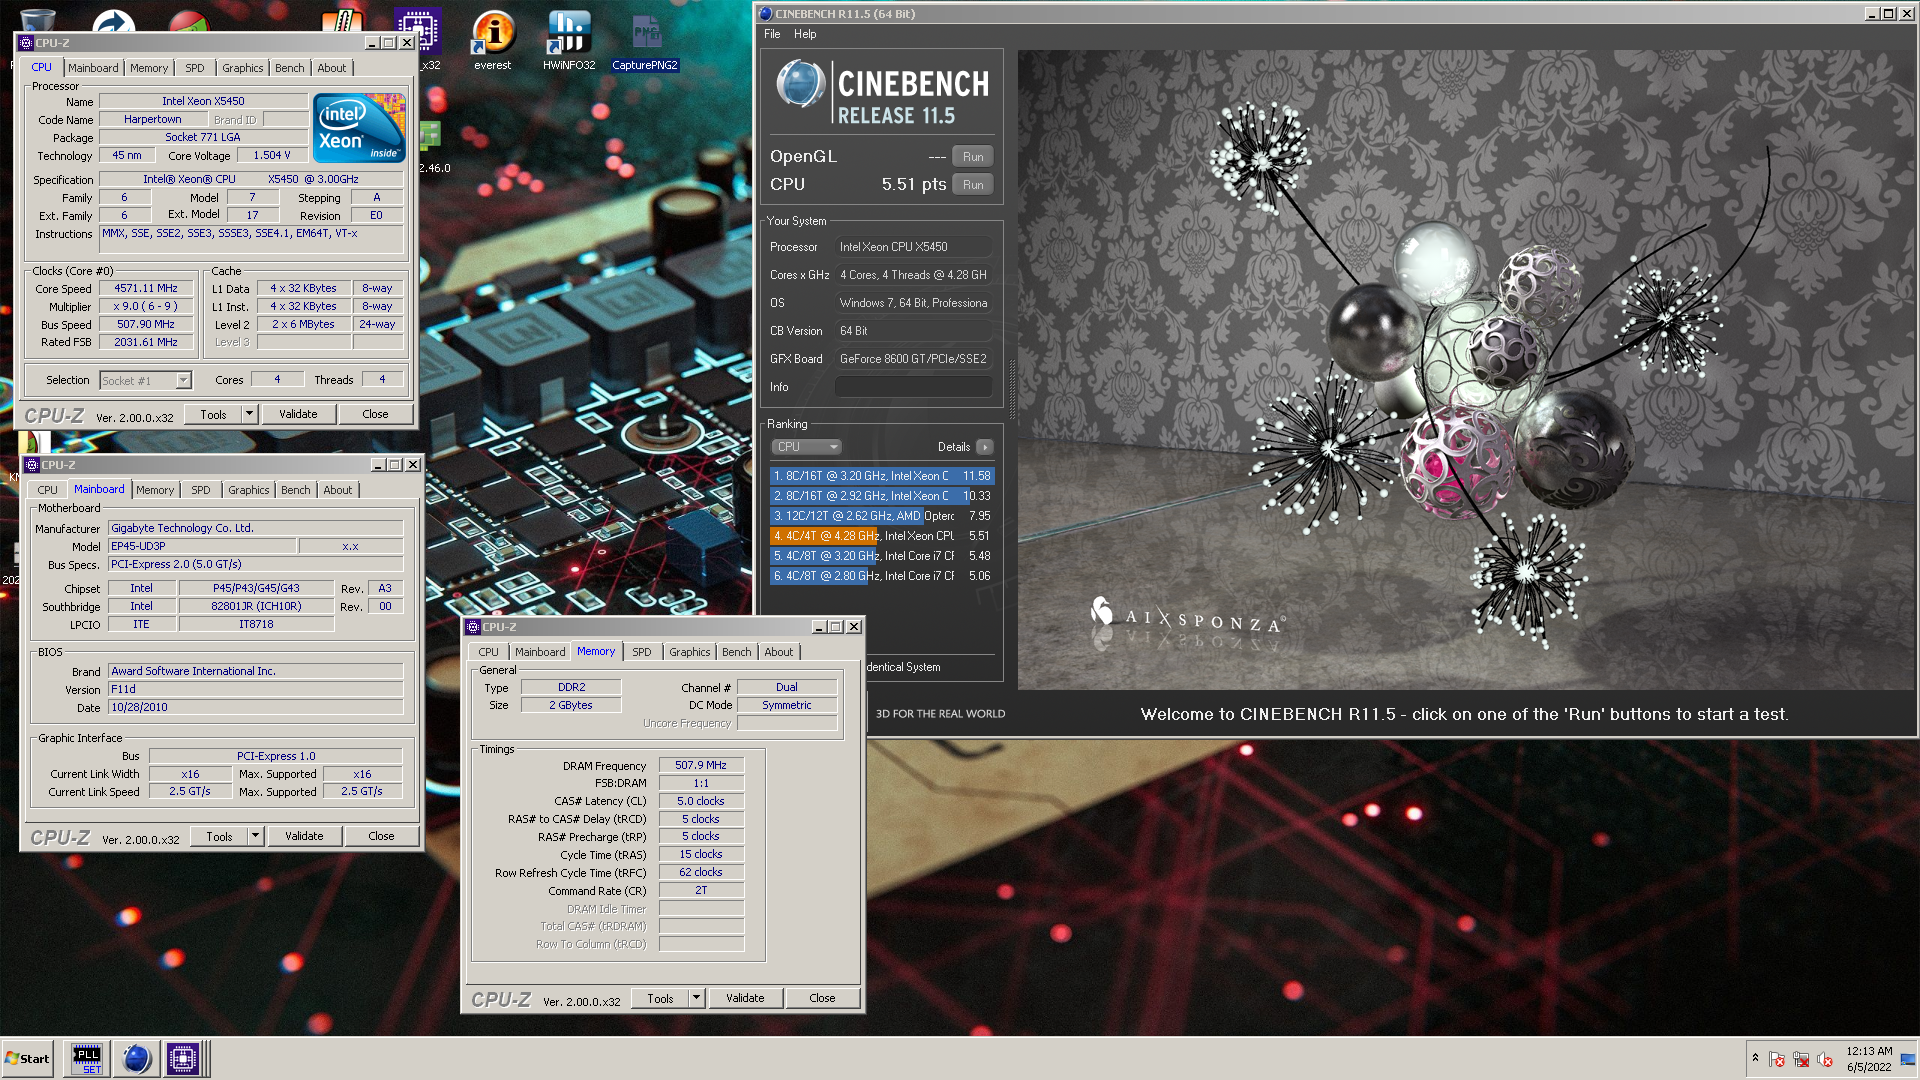This screenshot has width=1920, height=1080.
Task: Expand Tools arrow in CPU-Z CPU window
Action: click(x=250, y=414)
